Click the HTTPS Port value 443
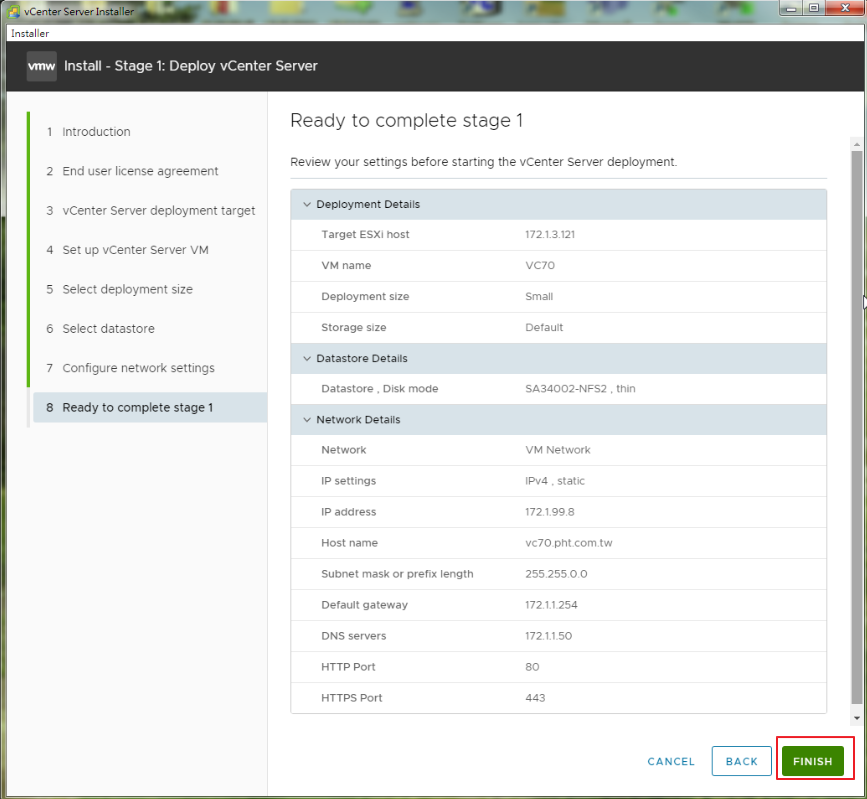Viewport: 867px width, 799px height. click(x=535, y=698)
